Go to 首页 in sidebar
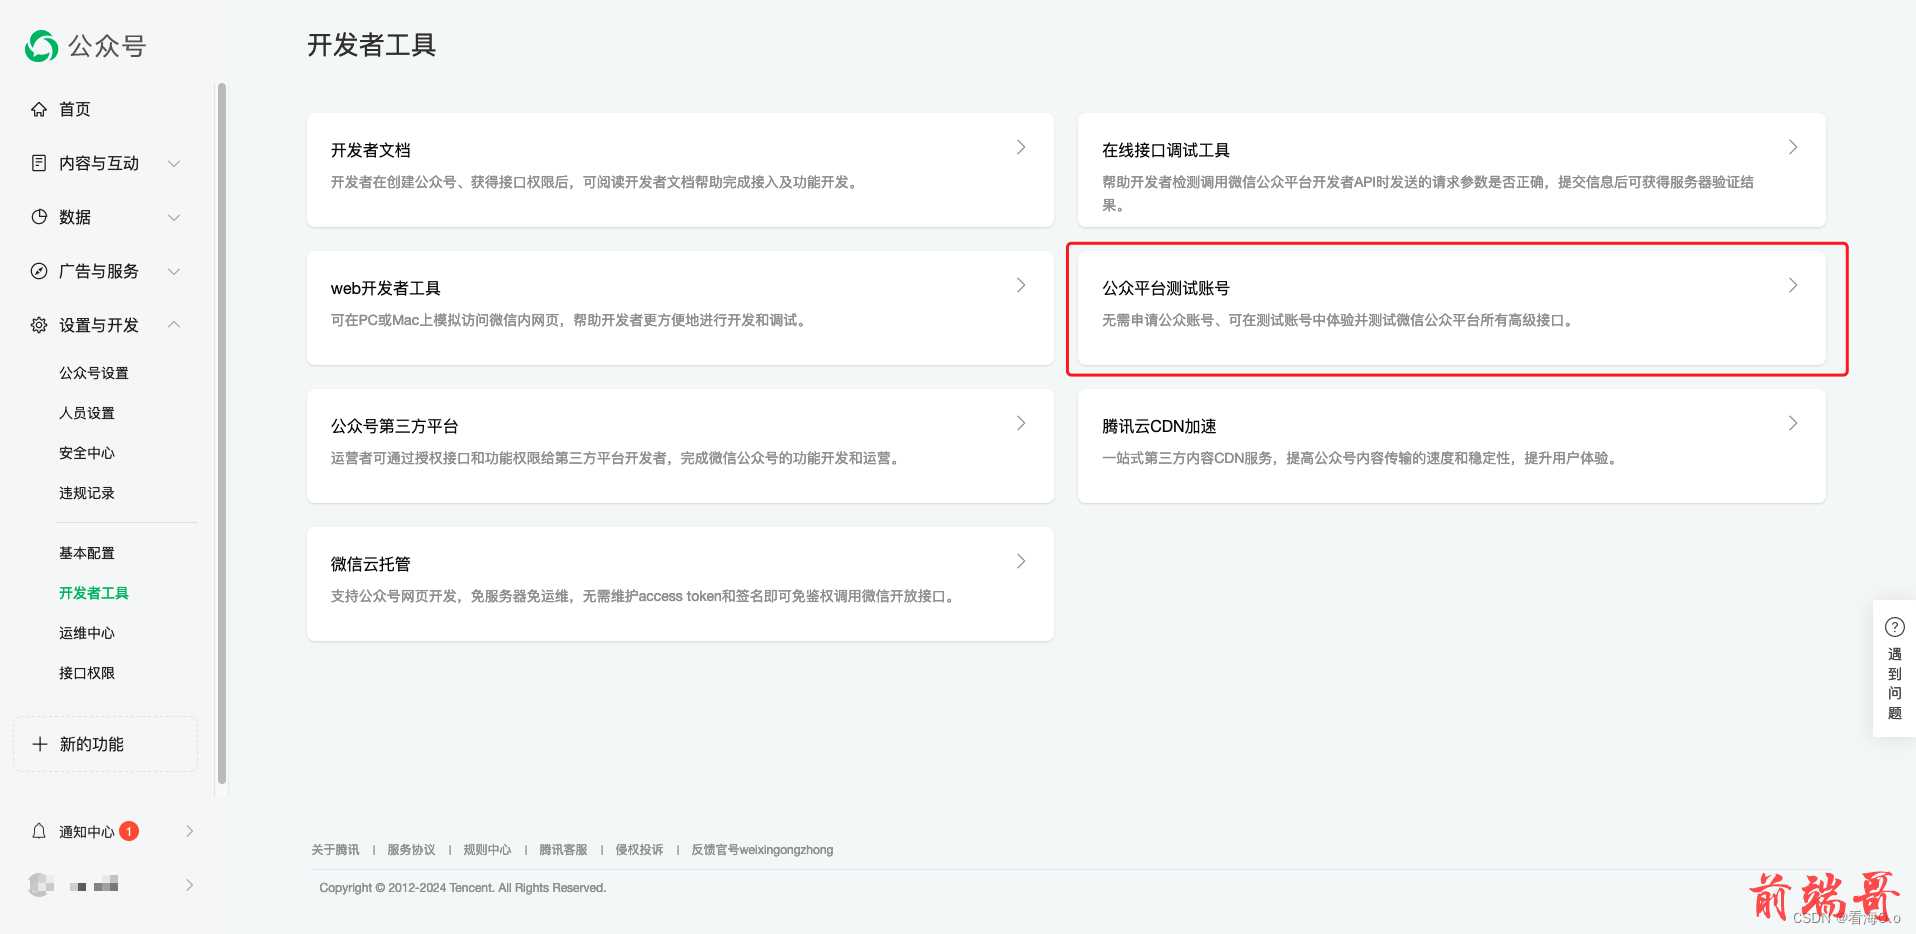The height and width of the screenshot is (934, 1916). tap(75, 109)
